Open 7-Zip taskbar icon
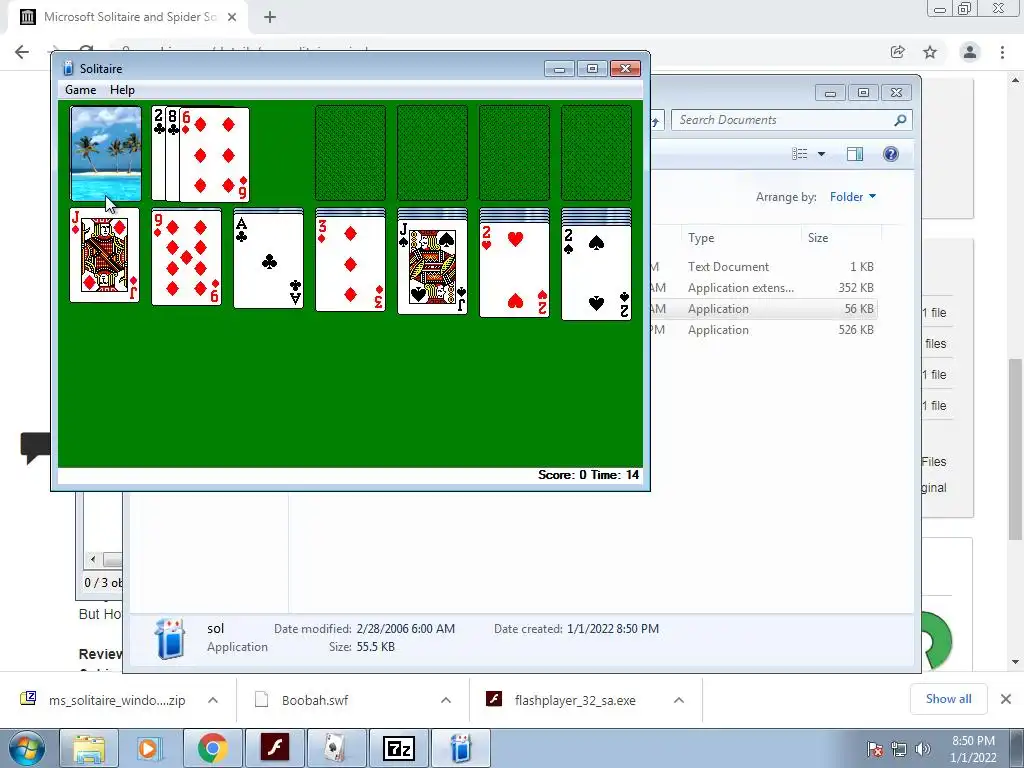This screenshot has width=1024, height=768. click(398, 748)
